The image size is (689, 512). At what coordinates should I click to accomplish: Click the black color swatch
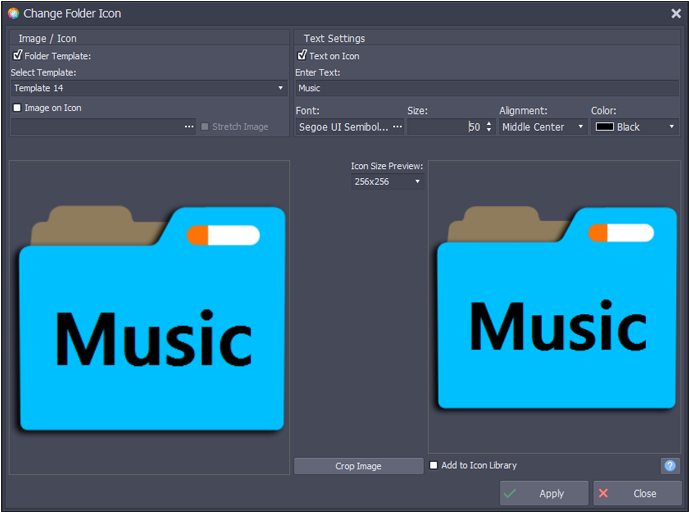(x=605, y=127)
